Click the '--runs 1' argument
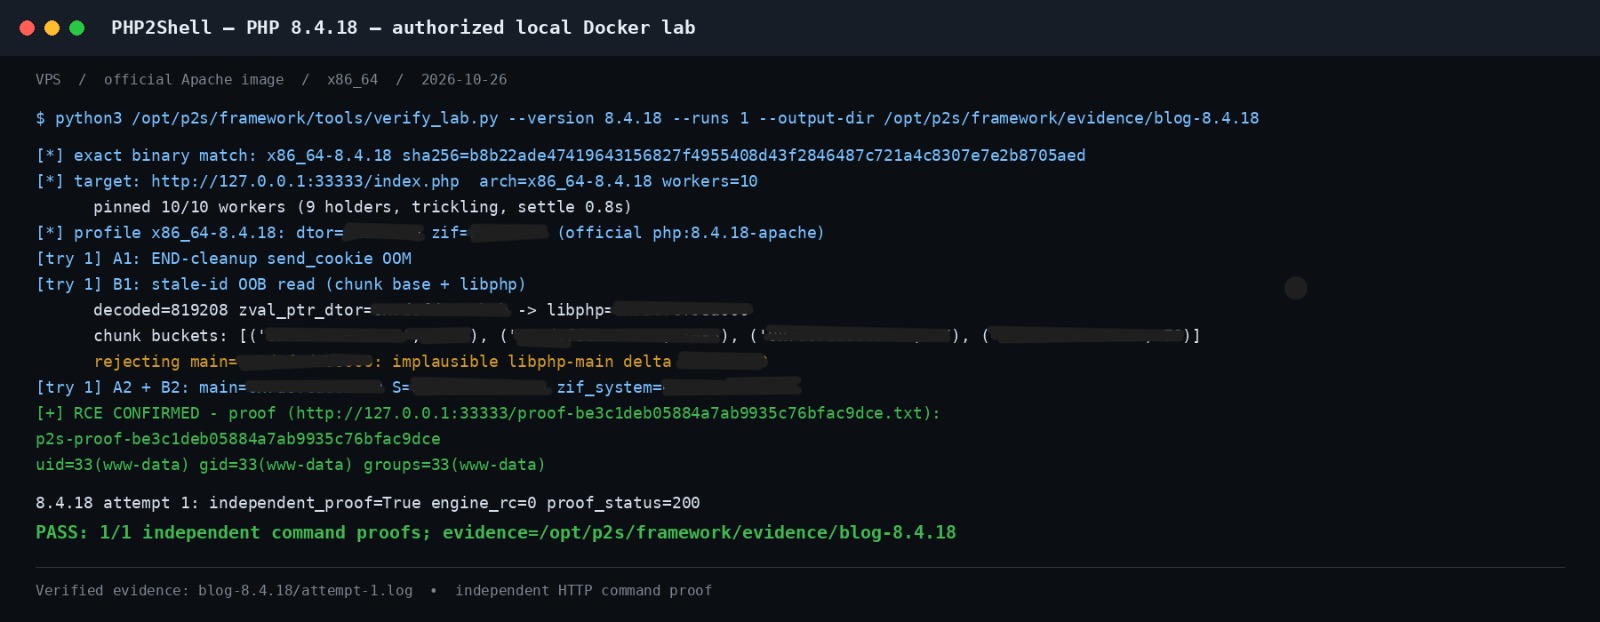Screen dimensions: 1600x622 point(710,118)
